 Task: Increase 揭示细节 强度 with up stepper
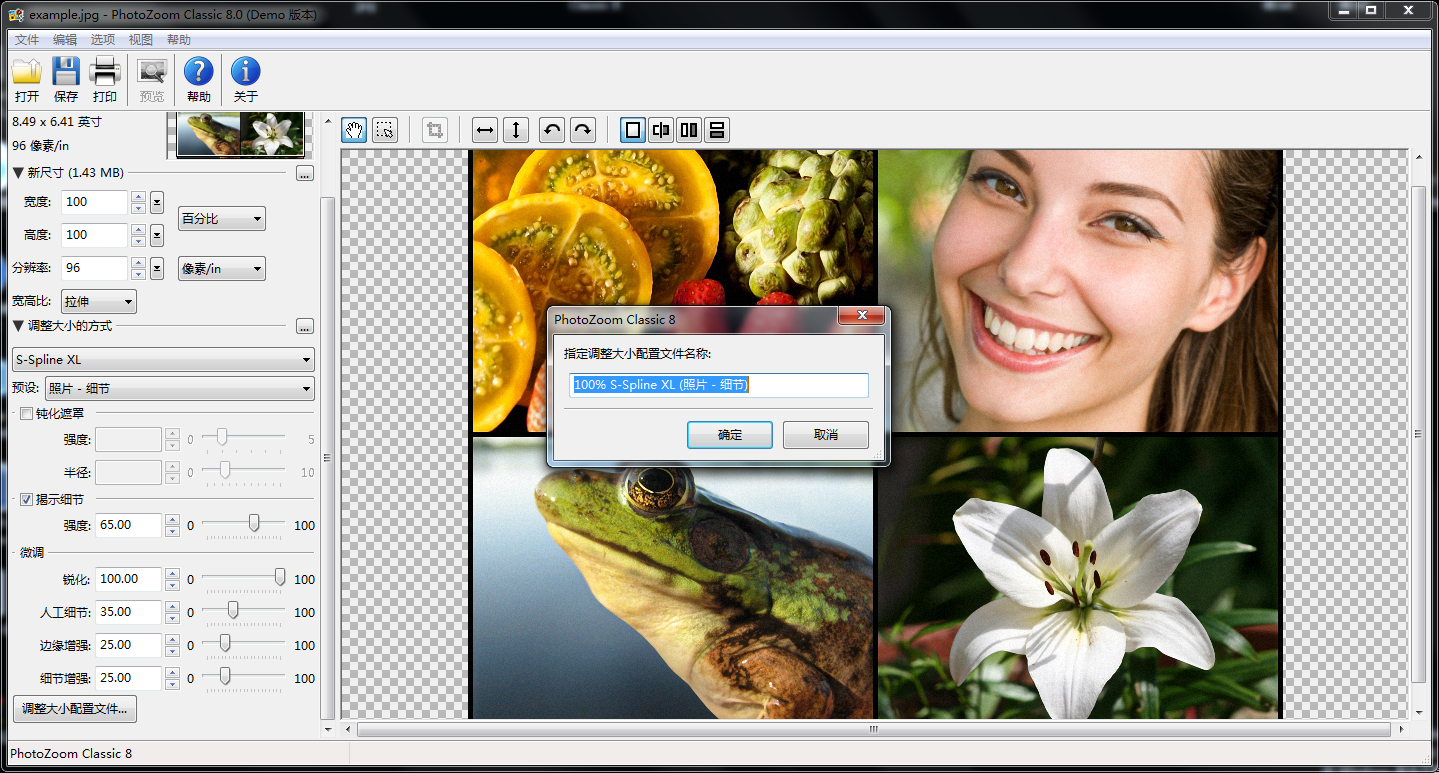[173, 520]
